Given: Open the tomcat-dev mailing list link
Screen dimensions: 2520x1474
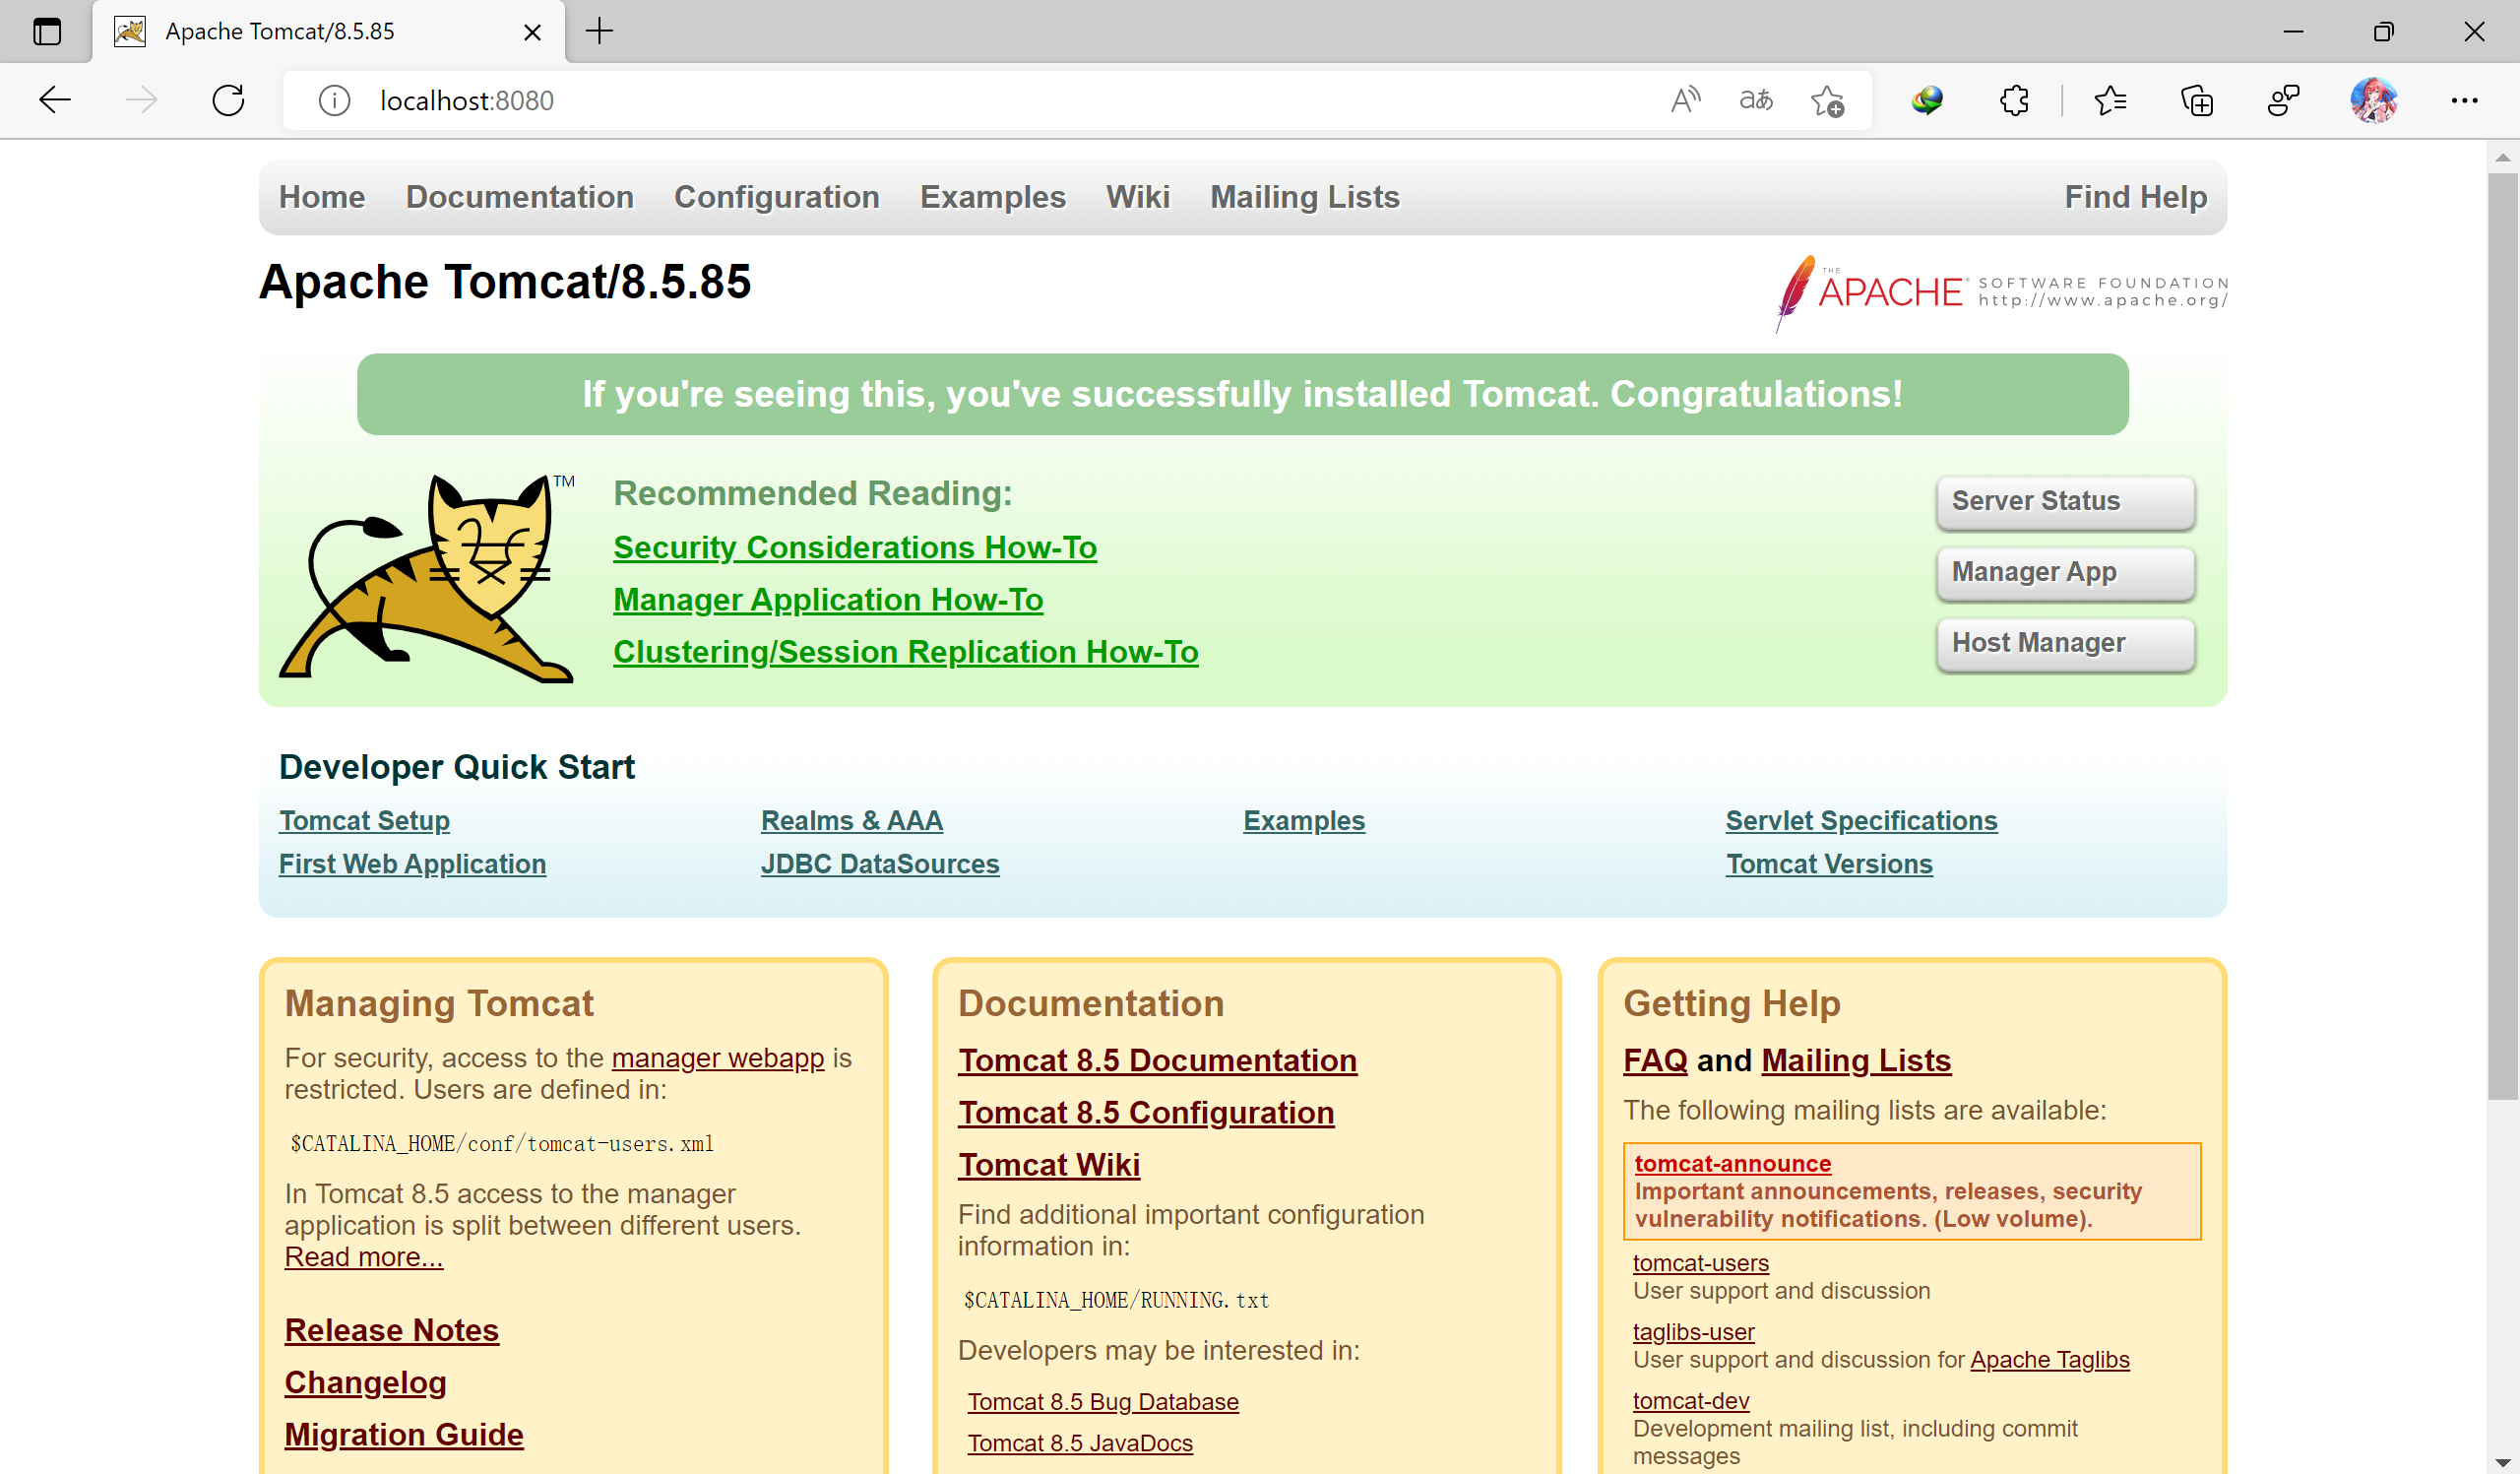Looking at the screenshot, I should click(1691, 1401).
